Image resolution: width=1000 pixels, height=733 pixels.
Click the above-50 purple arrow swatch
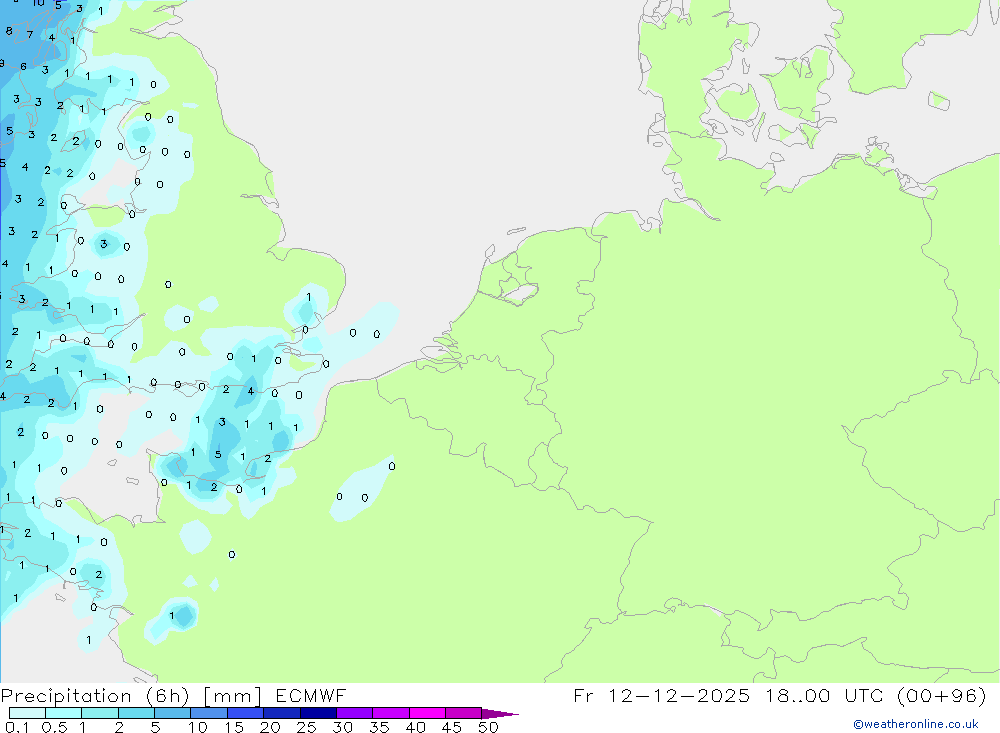[499, 714]
